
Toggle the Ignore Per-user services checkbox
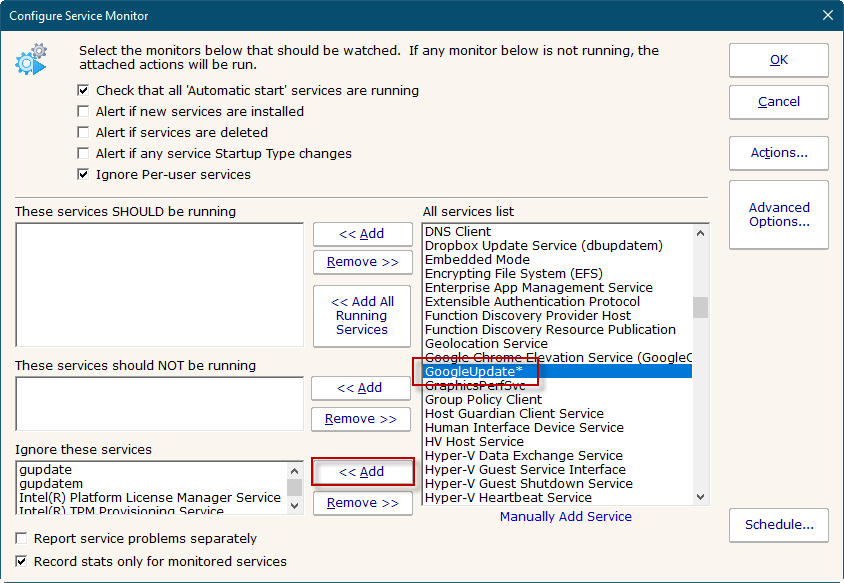tap(84, 175)
